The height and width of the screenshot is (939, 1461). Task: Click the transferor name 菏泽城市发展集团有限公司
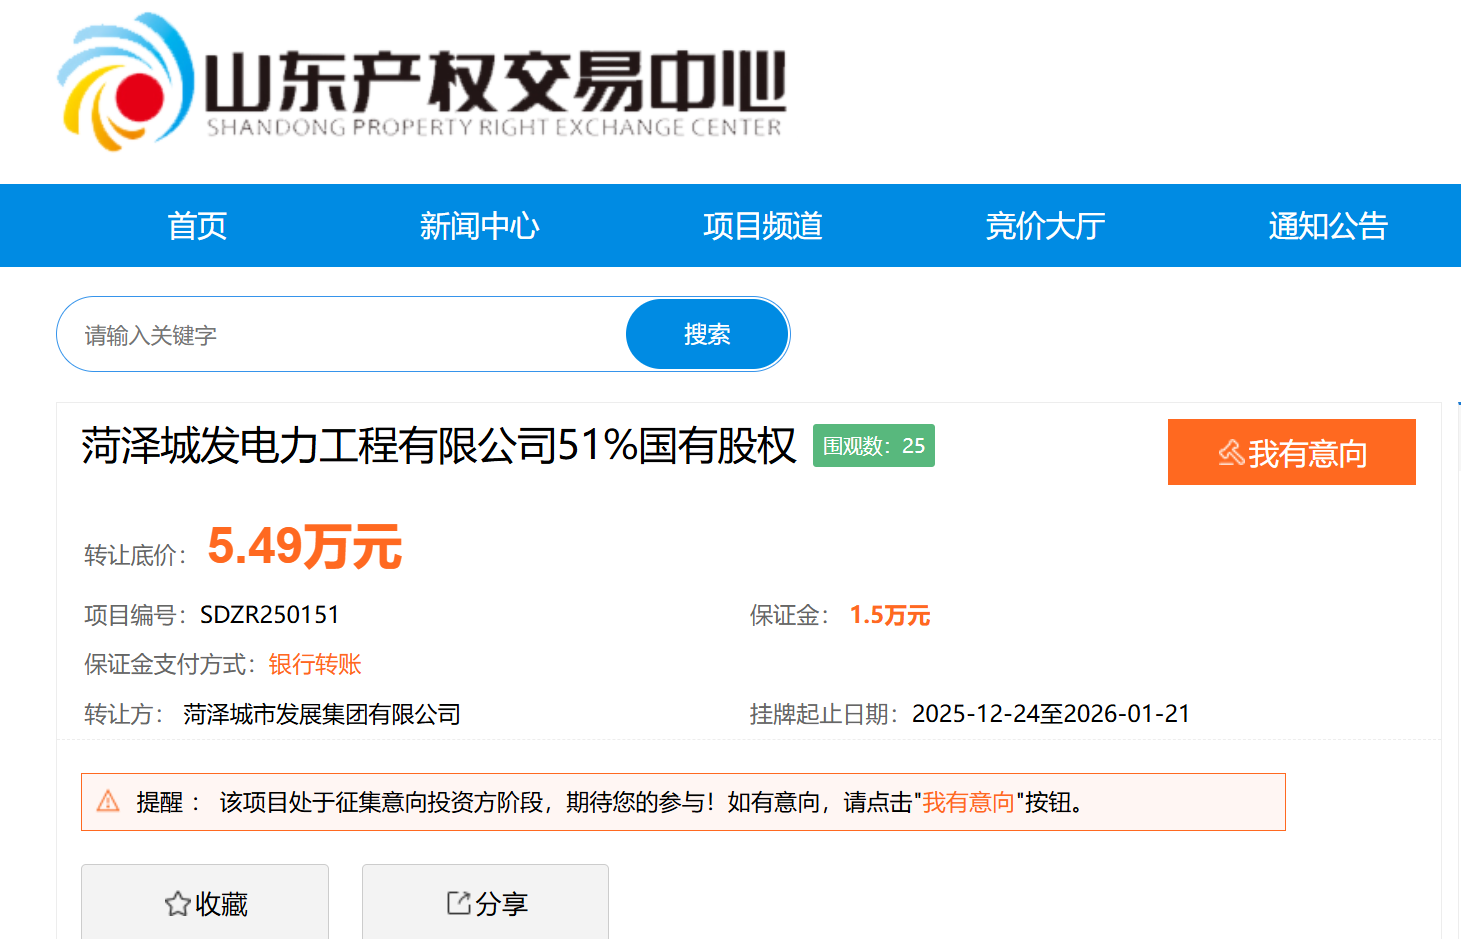tap(321, 714)
